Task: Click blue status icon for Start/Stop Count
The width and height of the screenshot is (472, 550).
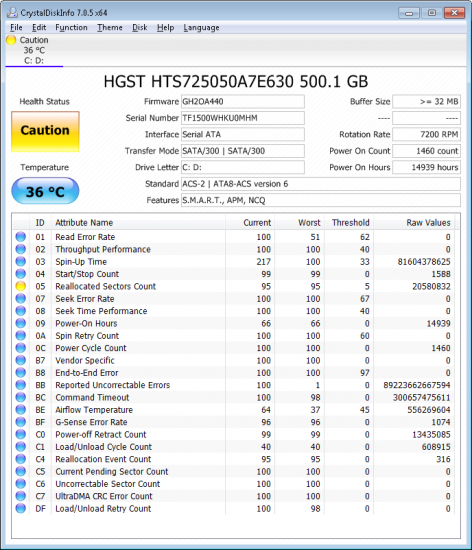Action: 21,274
